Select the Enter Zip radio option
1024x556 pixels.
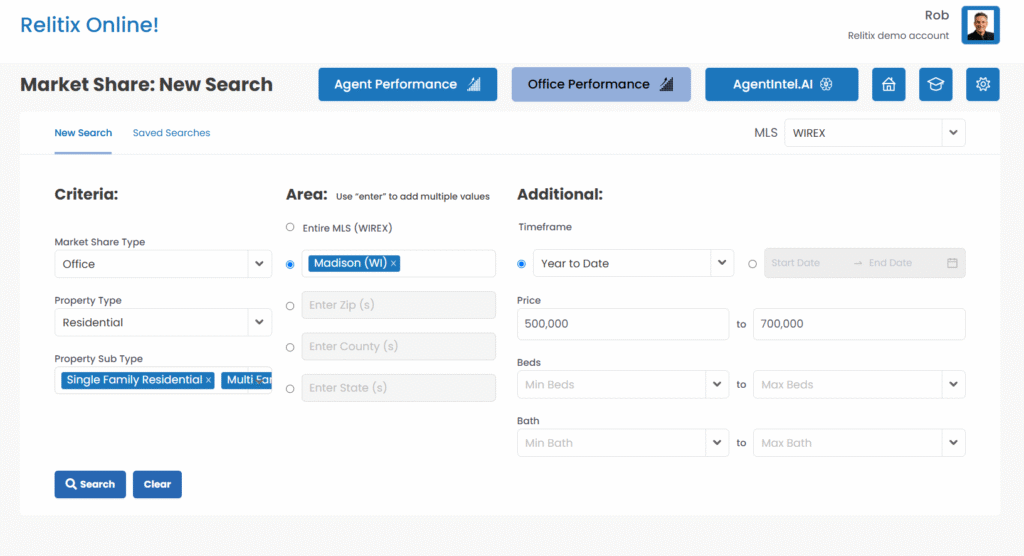pyautogui.click(x=290, y=305)
